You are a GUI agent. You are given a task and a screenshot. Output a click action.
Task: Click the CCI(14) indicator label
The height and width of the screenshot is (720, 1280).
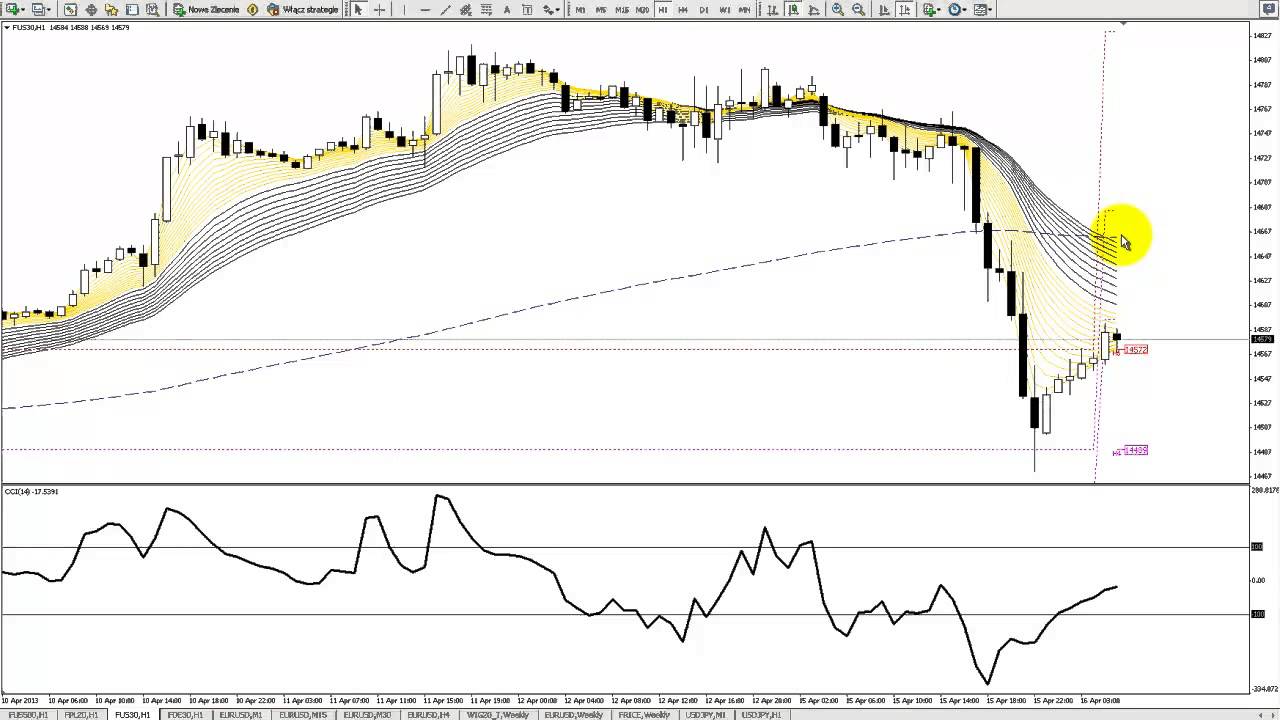pyautogui.click(x=32, y=491)
